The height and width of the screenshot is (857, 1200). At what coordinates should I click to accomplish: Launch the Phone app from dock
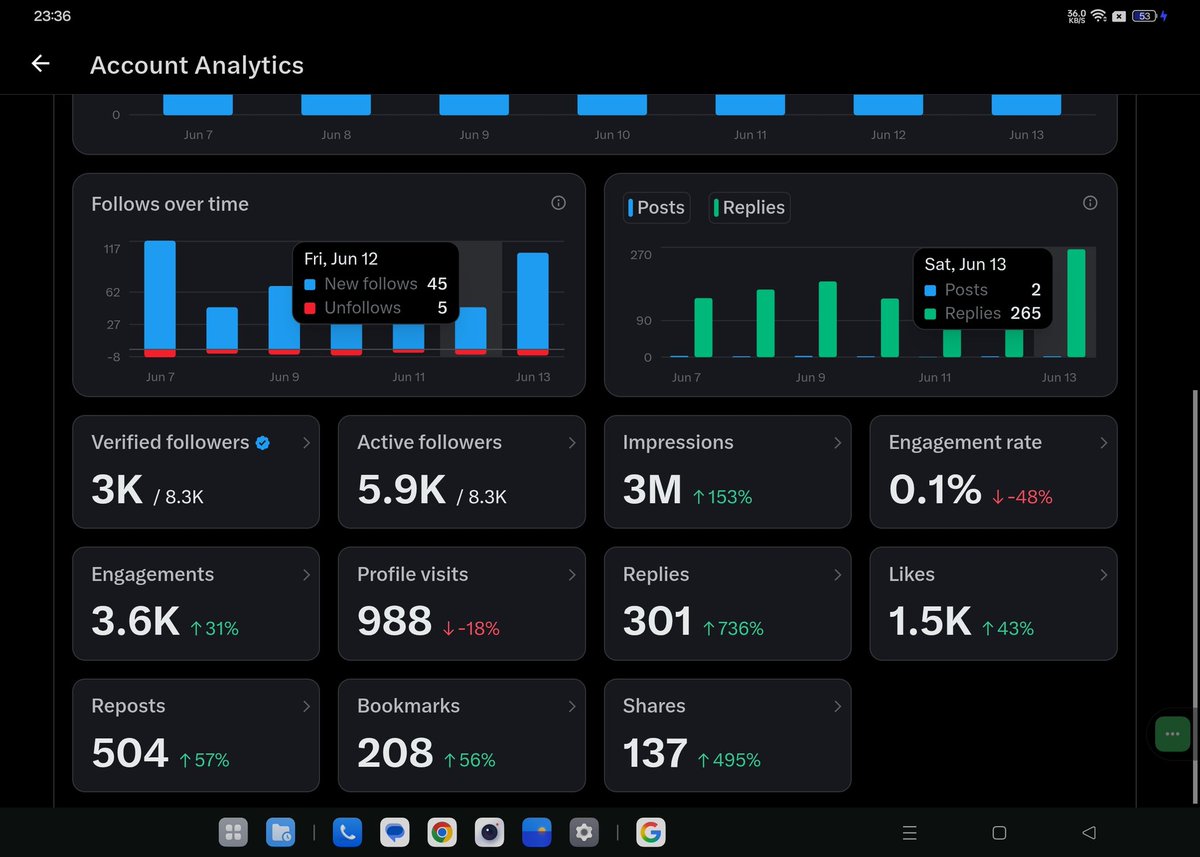click(x=347, y=832)
